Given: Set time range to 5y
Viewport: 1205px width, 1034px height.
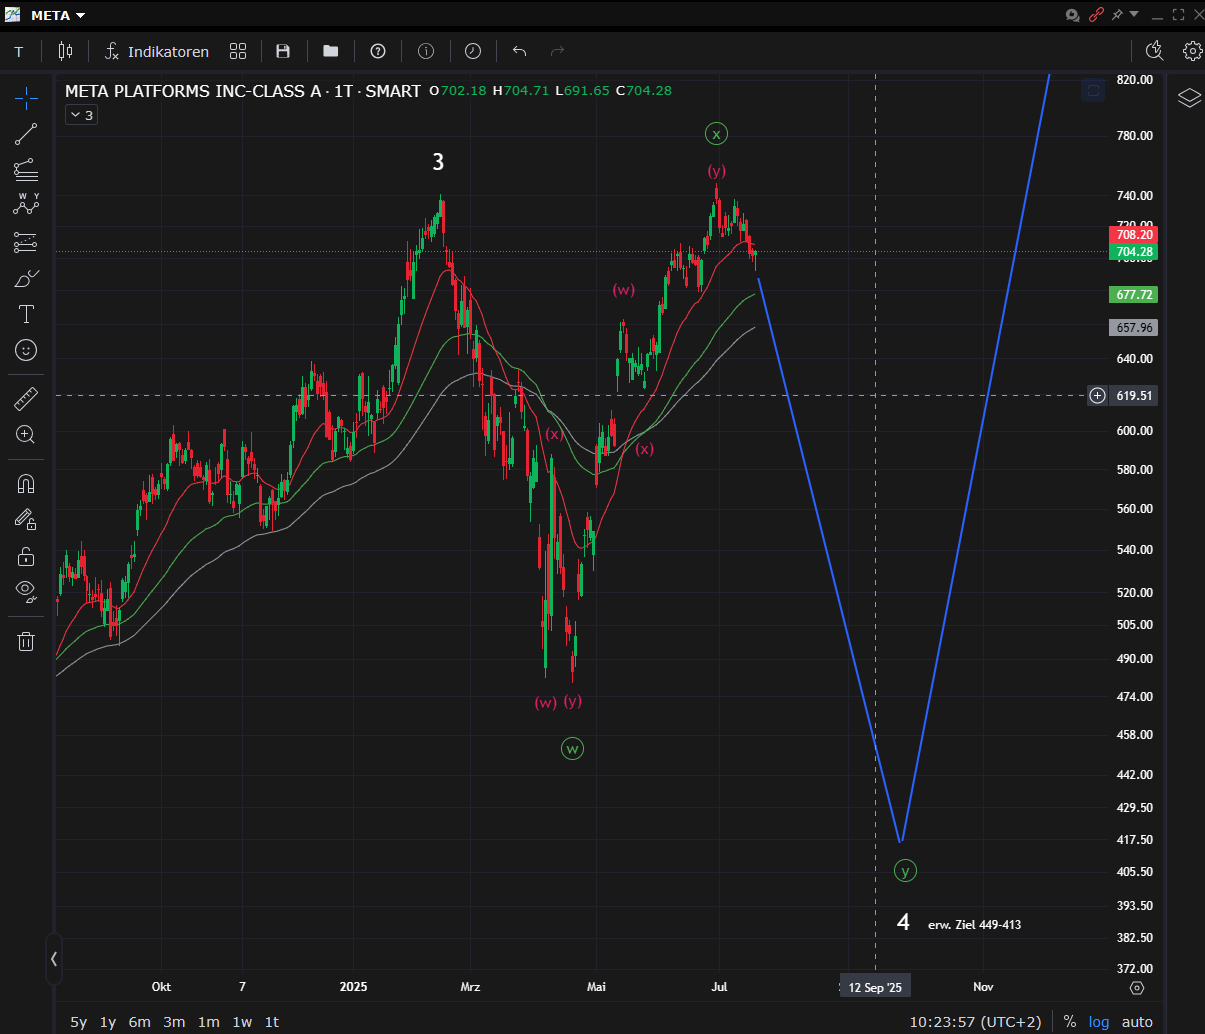Looking at the screenshot, I should pyautogui.click(x=79, y=1022).
